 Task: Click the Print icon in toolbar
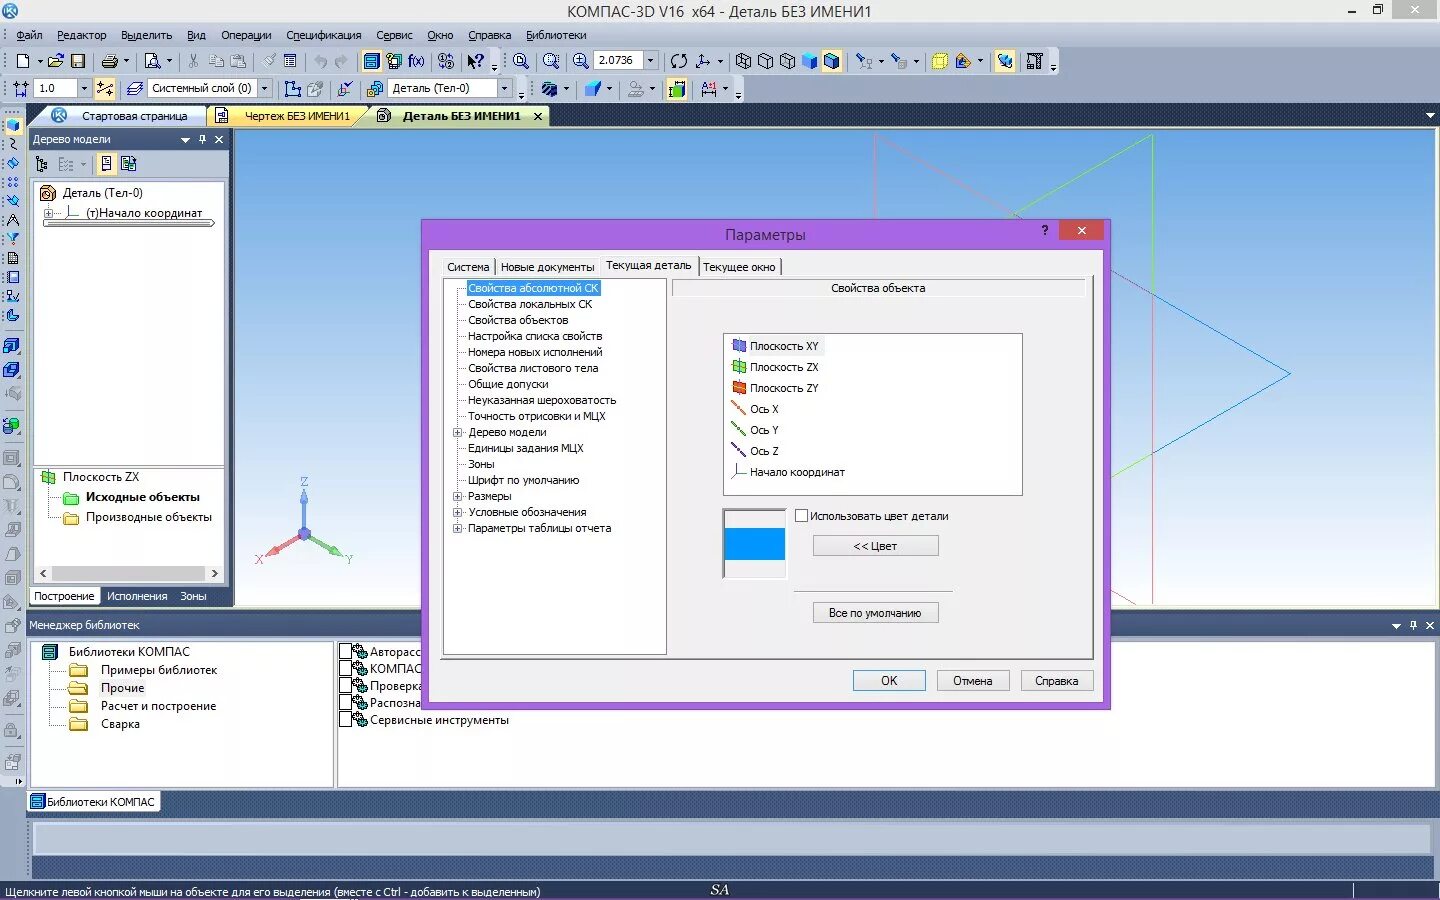(110, 61)
